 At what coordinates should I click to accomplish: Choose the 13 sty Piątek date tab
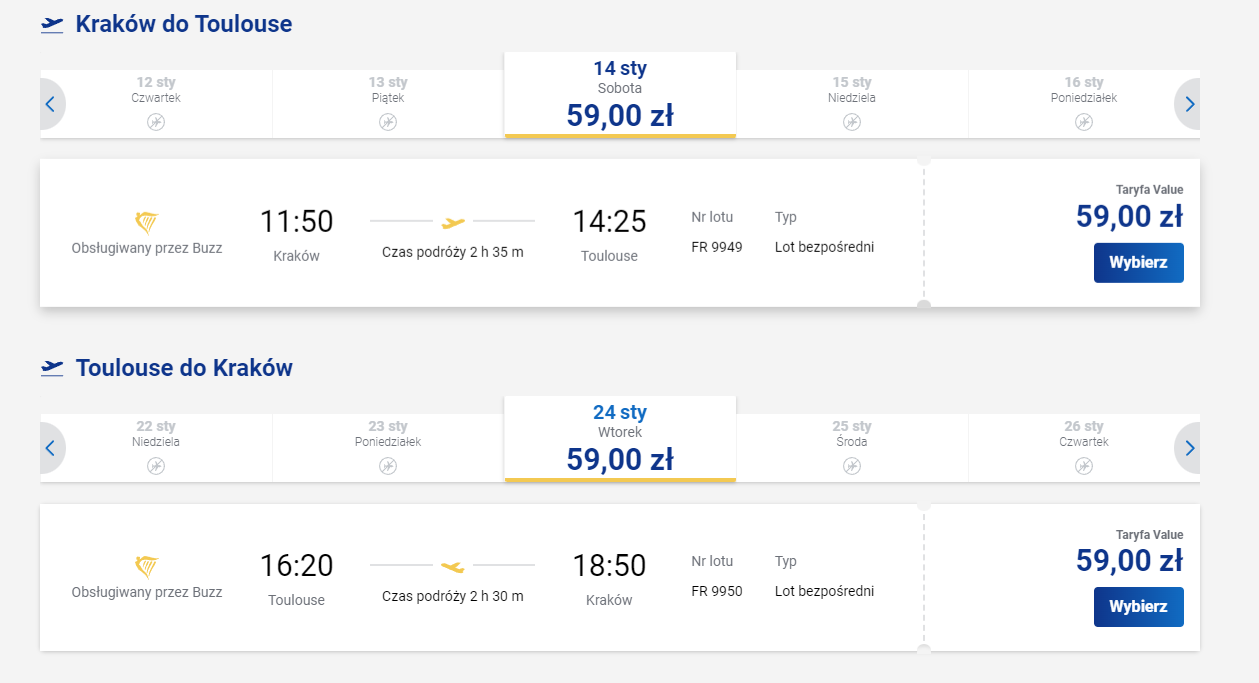pyautogui.click(x=388, y=104)
